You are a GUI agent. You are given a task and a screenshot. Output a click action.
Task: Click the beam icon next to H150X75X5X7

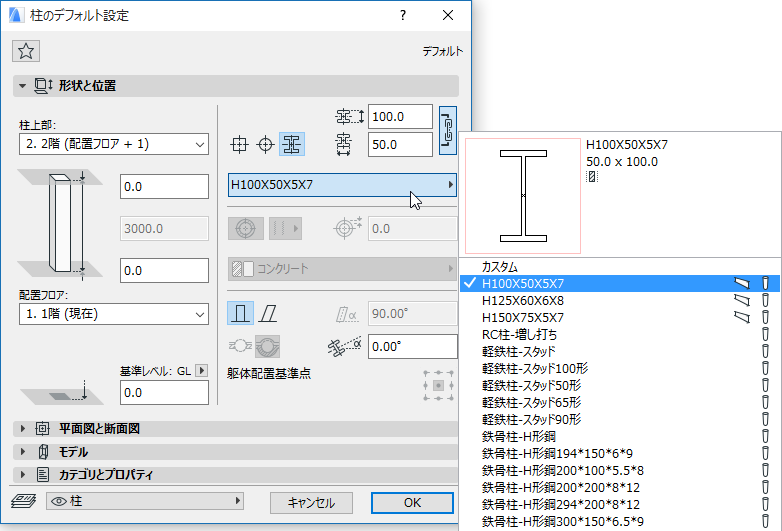[x=742, y=317]
